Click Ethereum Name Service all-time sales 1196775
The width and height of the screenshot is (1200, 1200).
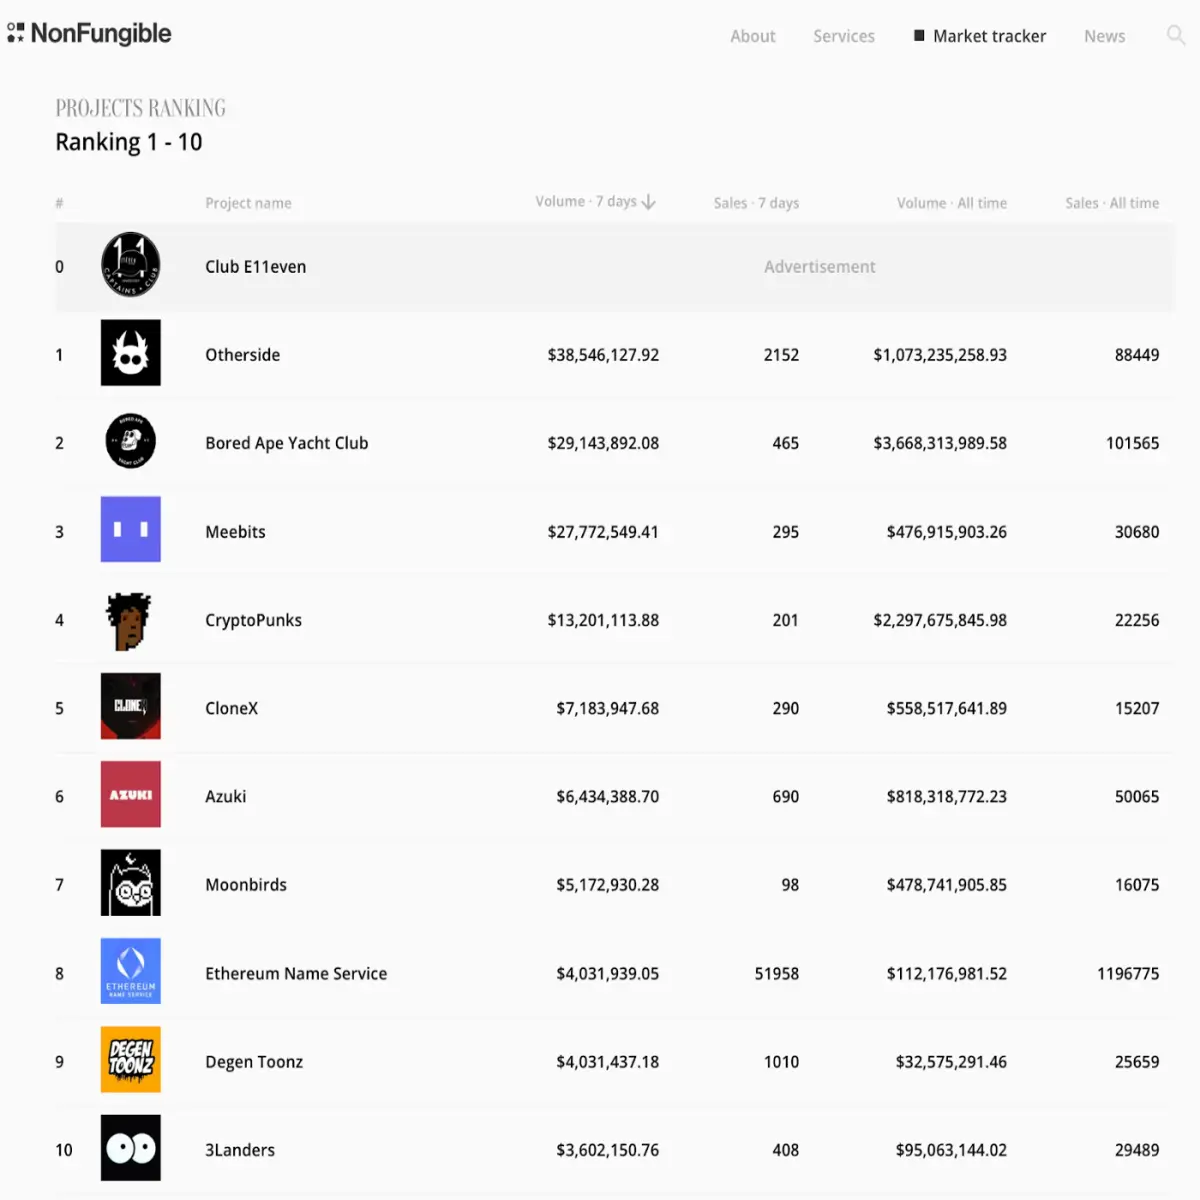click(1128, 974)
